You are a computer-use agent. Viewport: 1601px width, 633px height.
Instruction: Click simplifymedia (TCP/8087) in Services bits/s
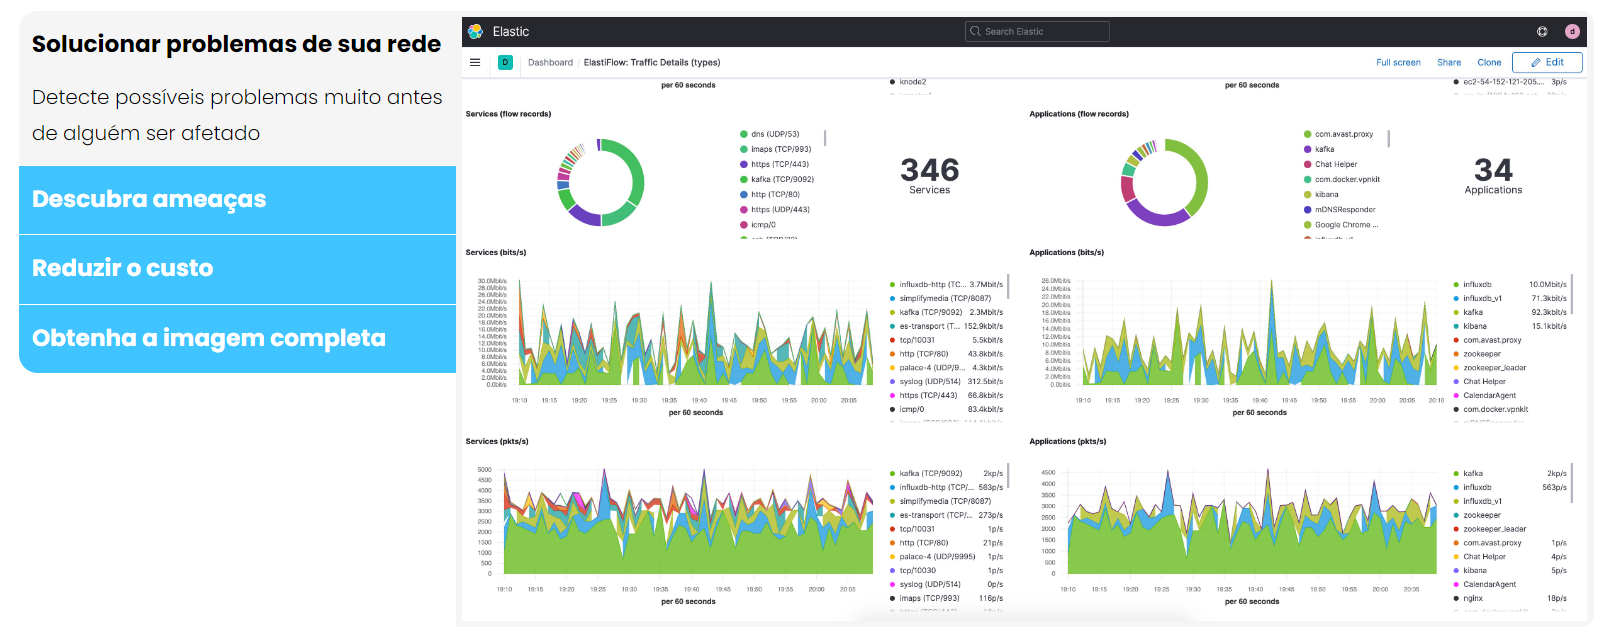940,298
